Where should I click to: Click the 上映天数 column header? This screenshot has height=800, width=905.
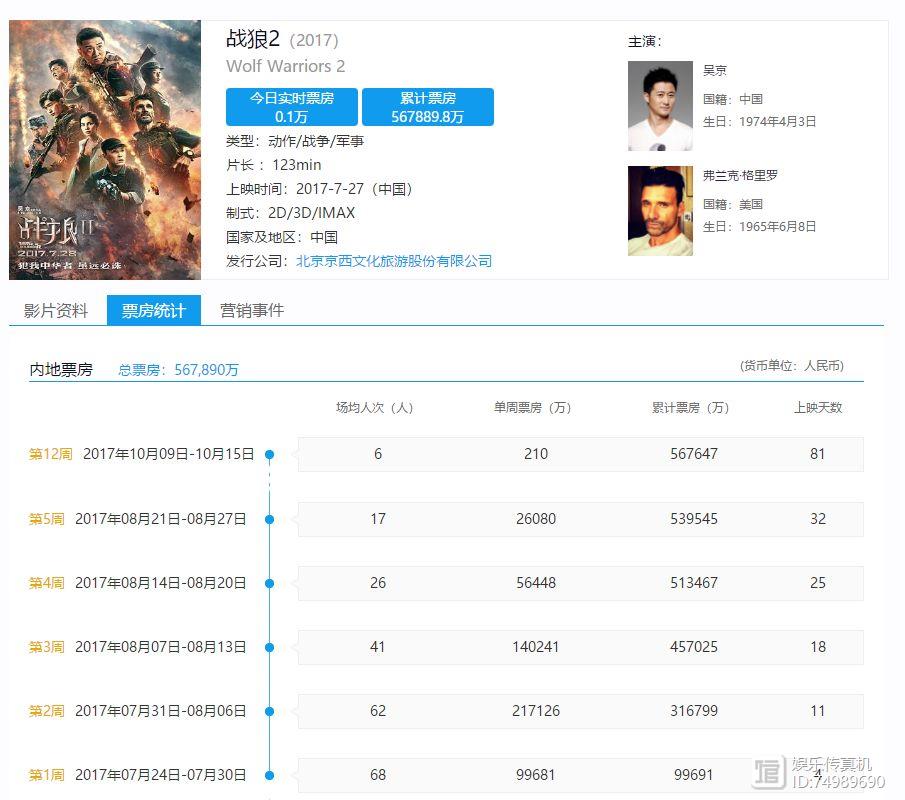pos(818,408)
